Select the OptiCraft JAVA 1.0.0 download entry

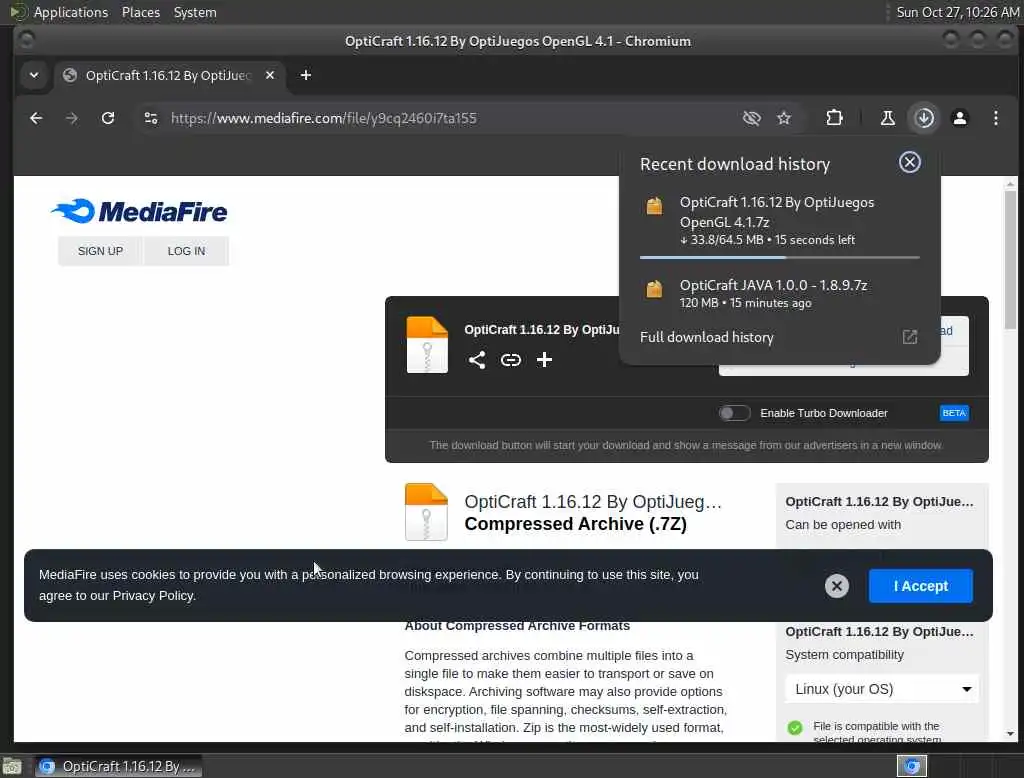pyautogui.click(x=779, y=293)
